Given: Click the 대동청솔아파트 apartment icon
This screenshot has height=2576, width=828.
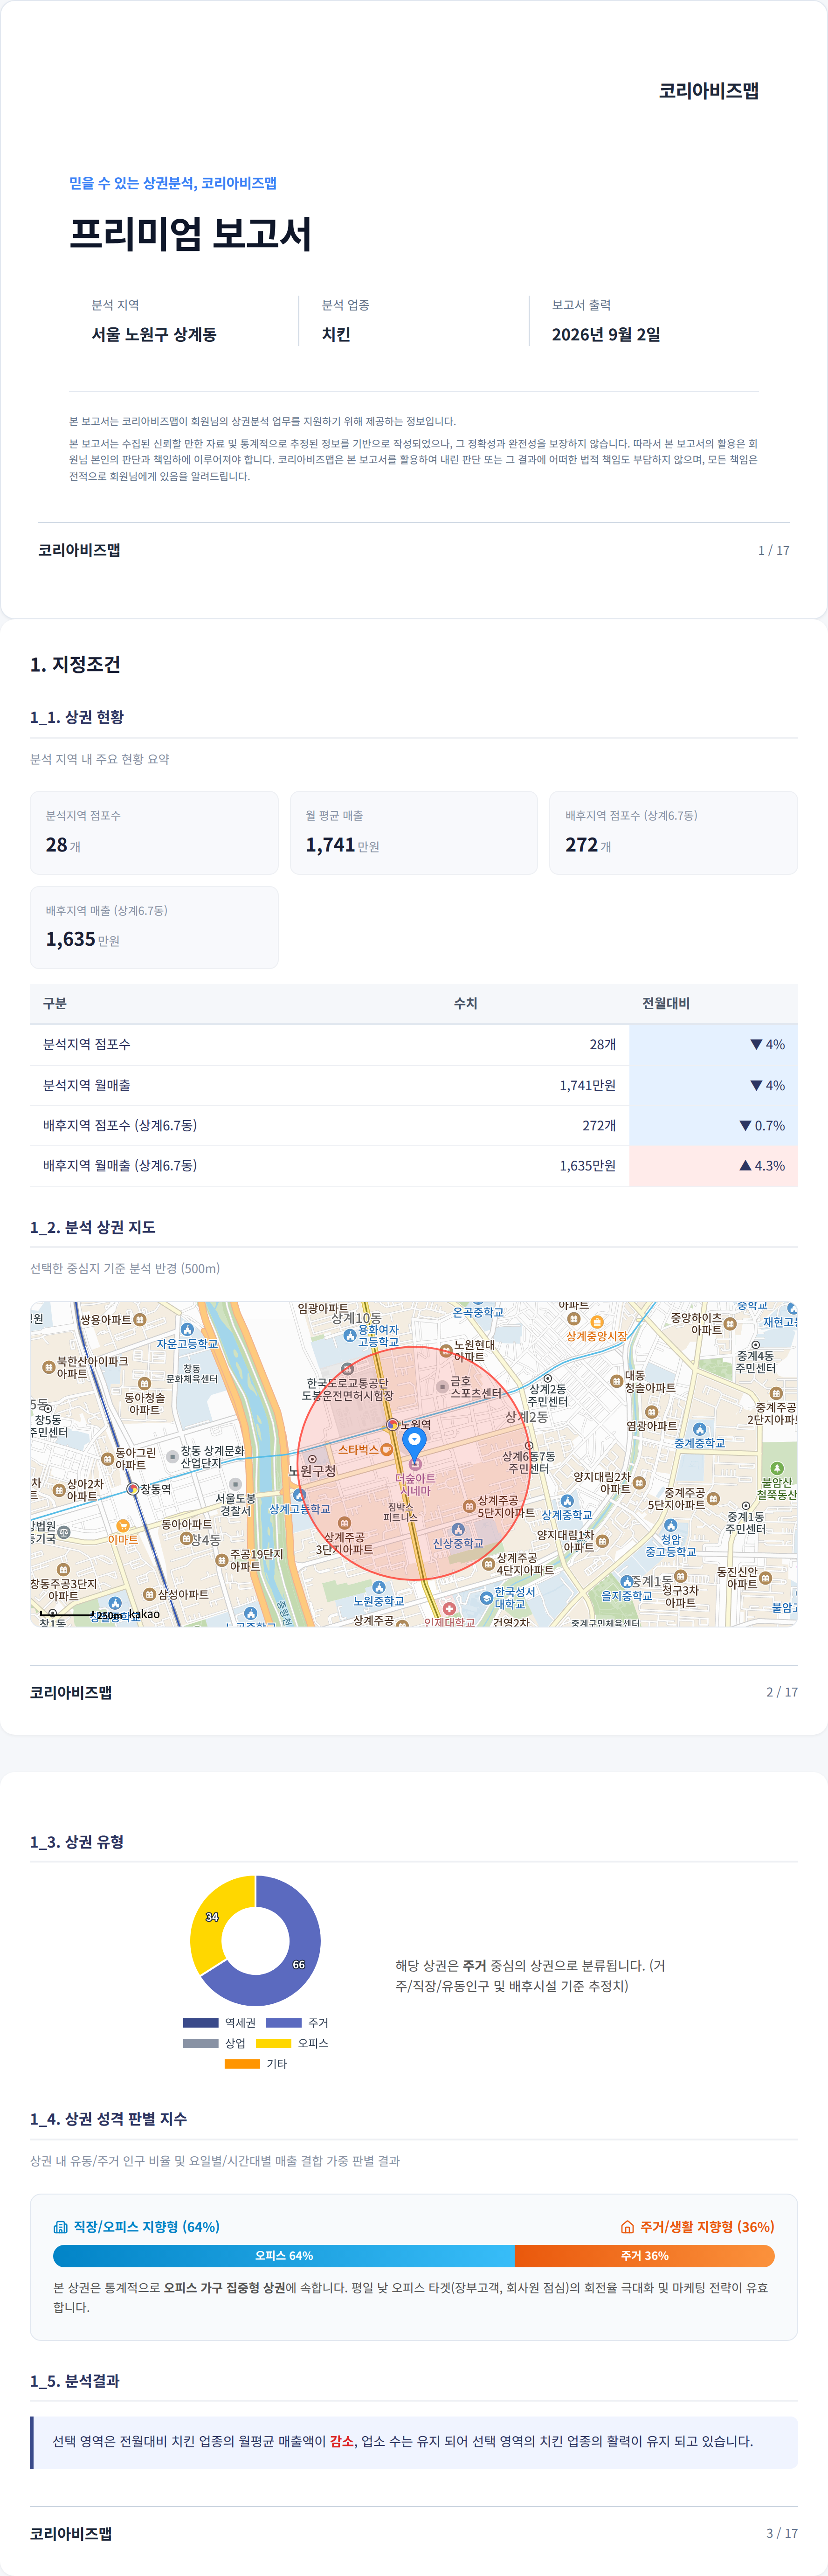Looking at the screenshot, I should coord(616,1381).
